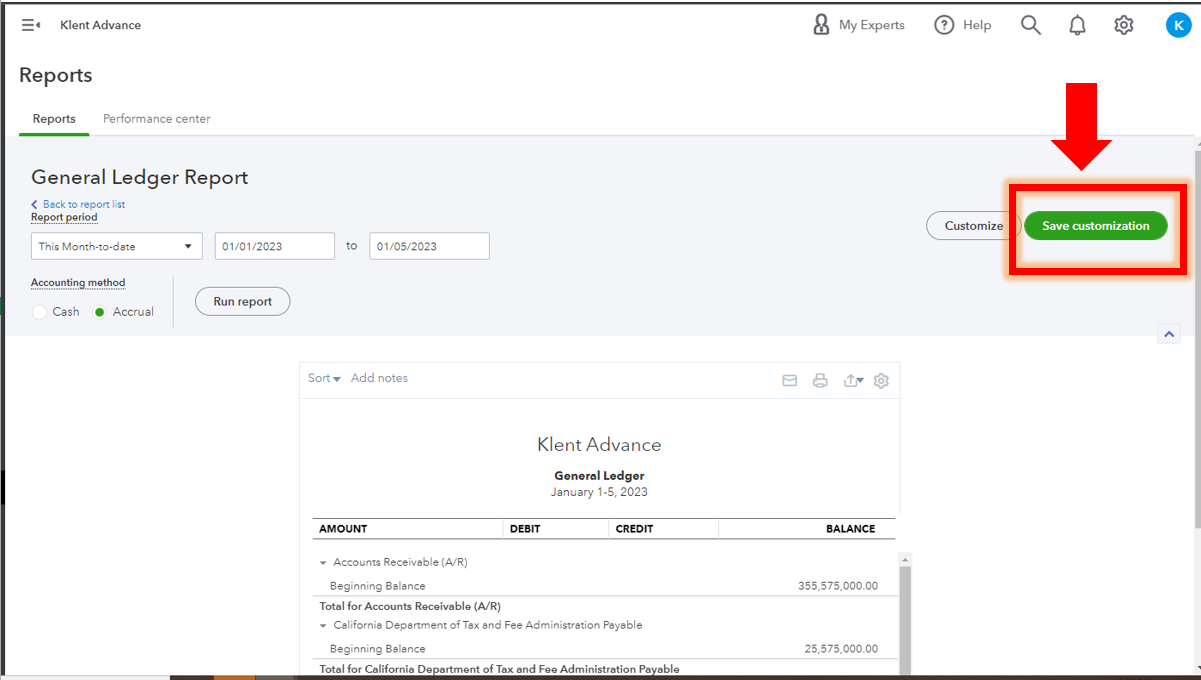This screenshot has height=680, width=1201.
Task: Go Back to report list
Action: click(78, 203)
